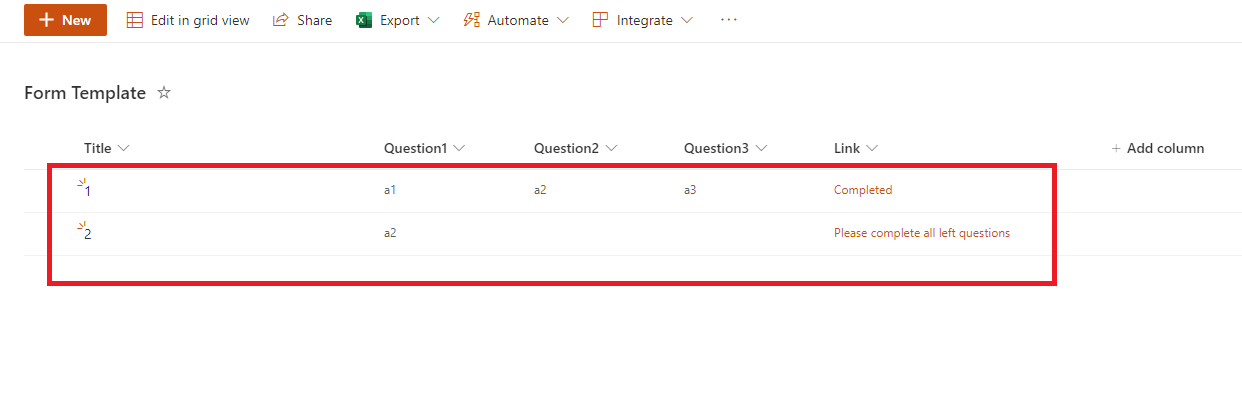Open the Question1 column header menu
The image size is (1242, 404).
pyautogui.click(x=425, y=148)
